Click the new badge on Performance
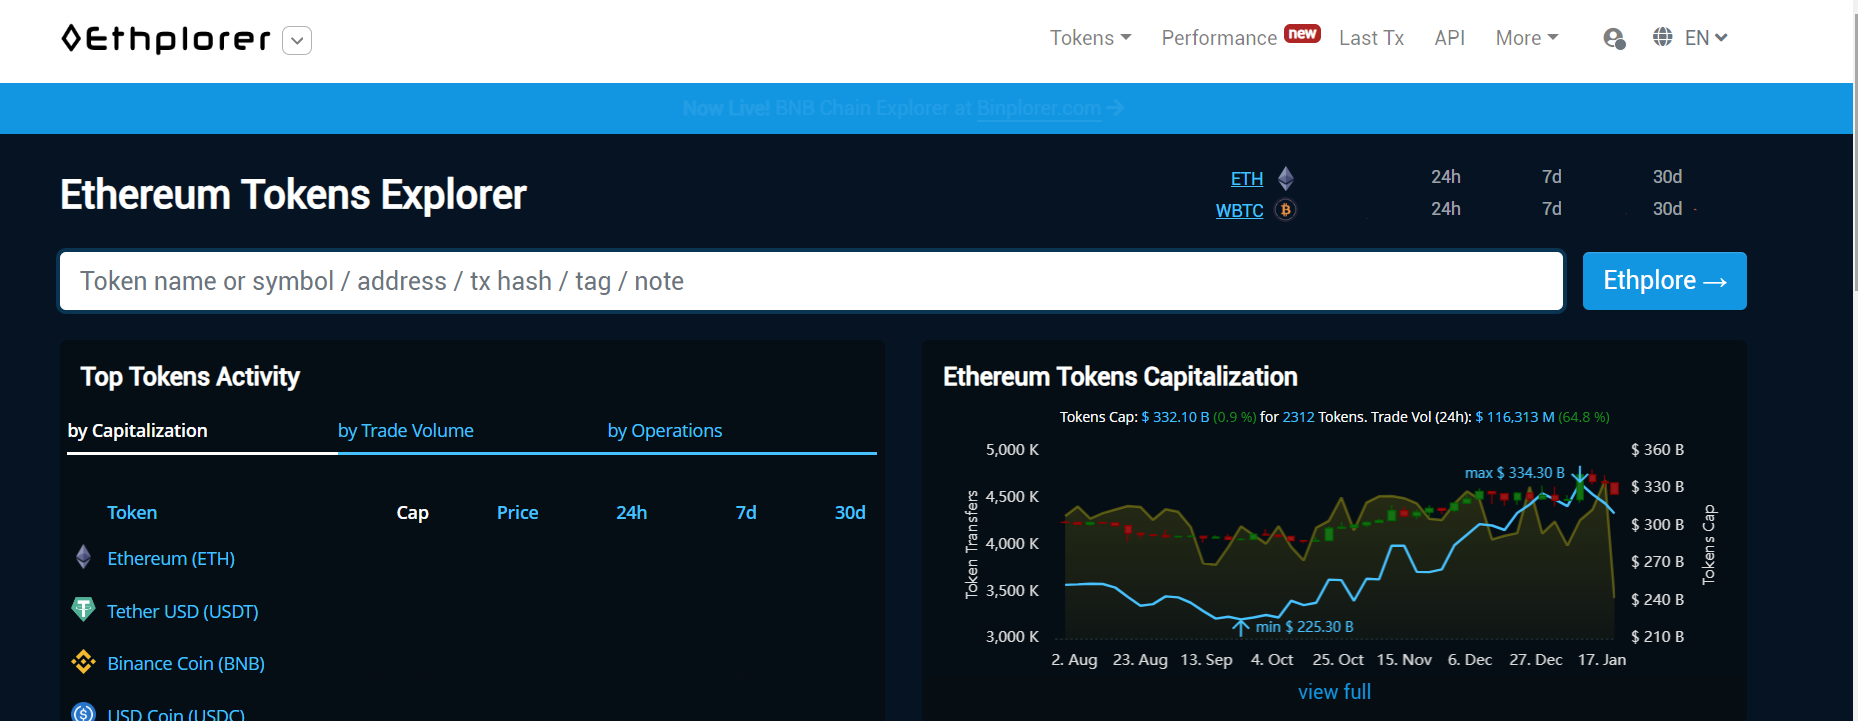Viewport: 1858px width, 721px height. click(x=1302, y=34)
